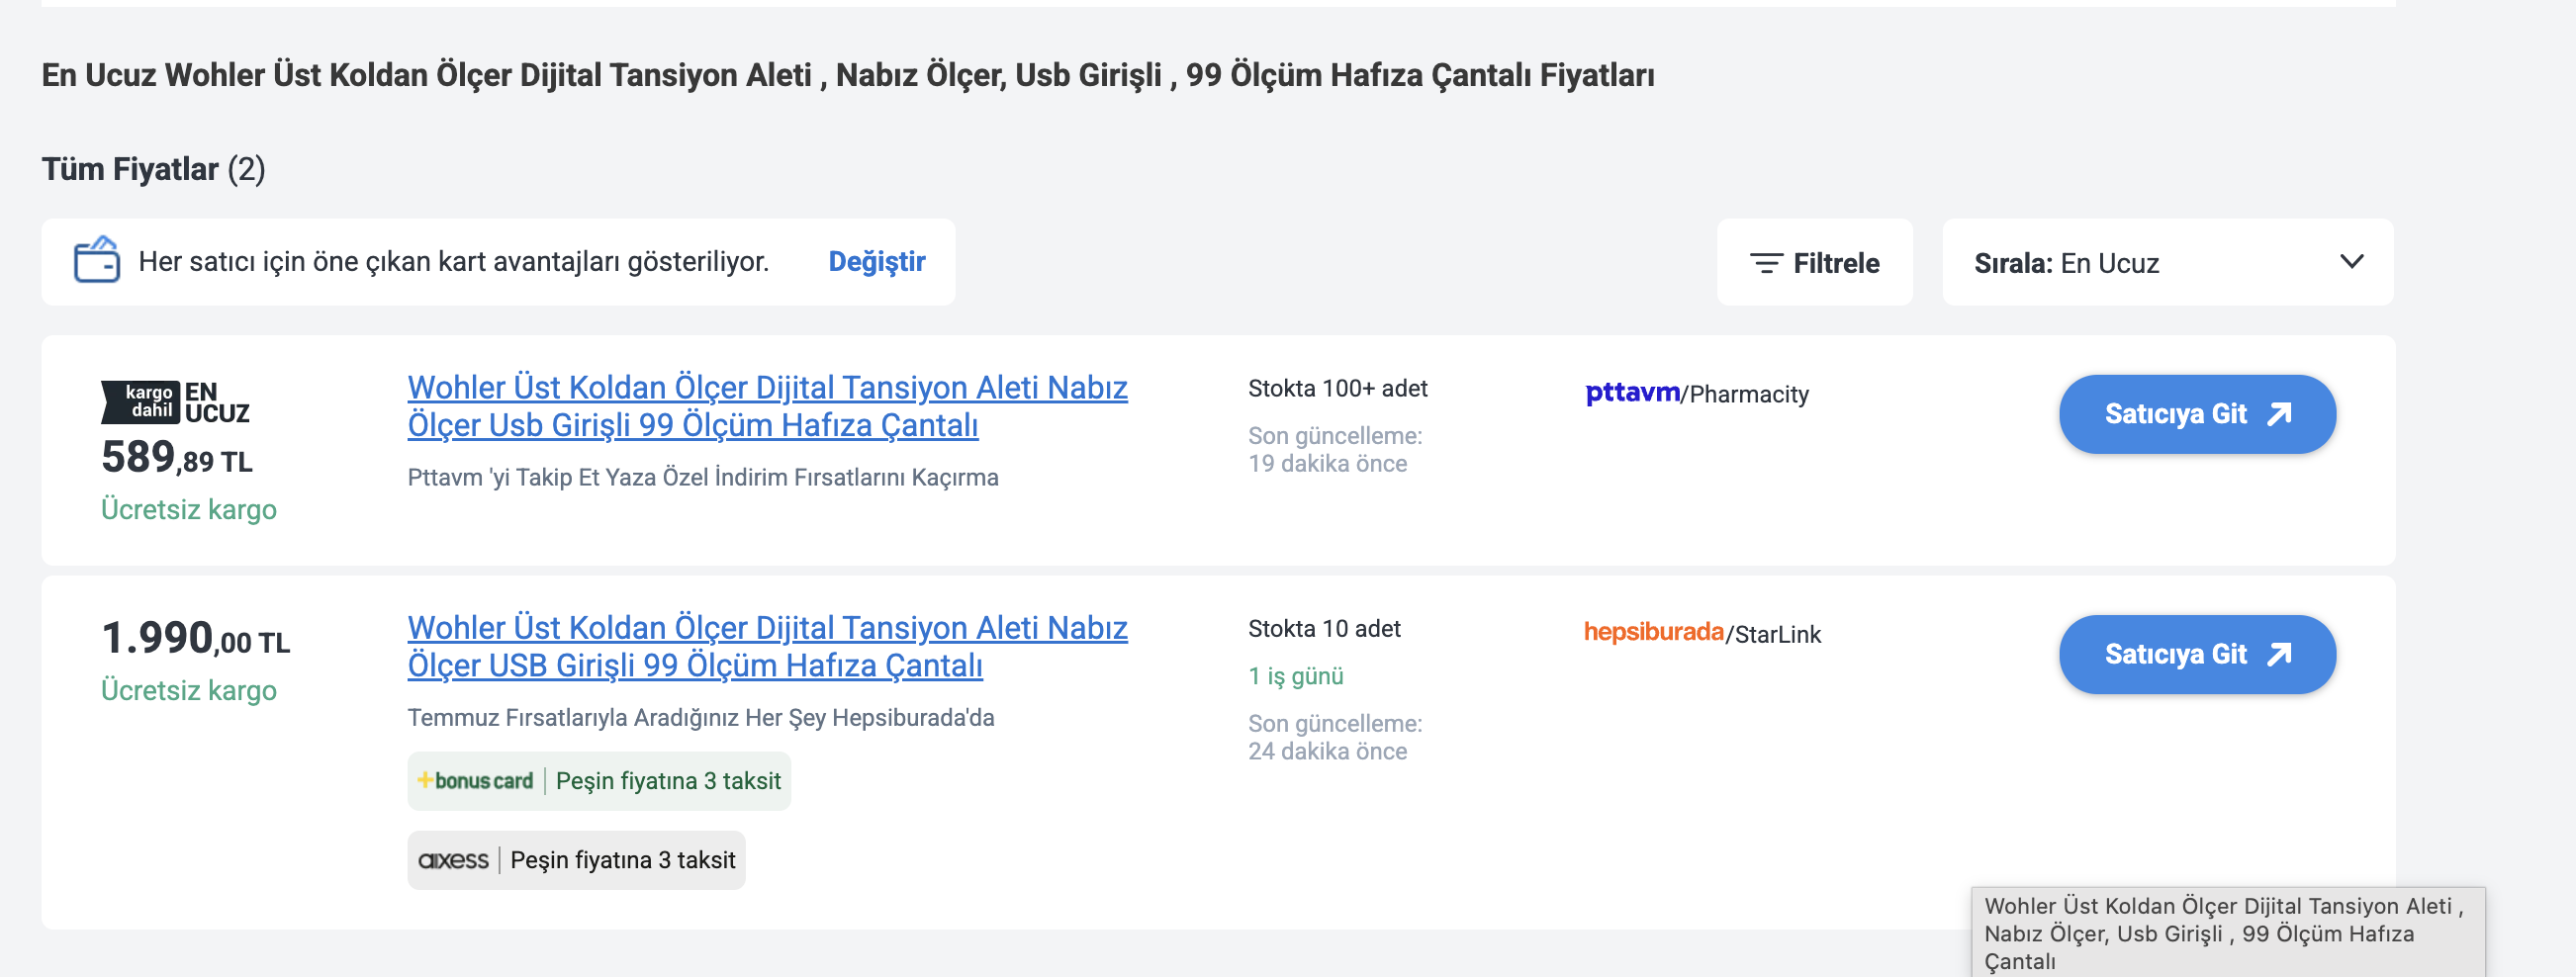Viewport: 2576px width, 977px height.
Task: Click the StarLink seller name
Action: [x=1777, y=634]
